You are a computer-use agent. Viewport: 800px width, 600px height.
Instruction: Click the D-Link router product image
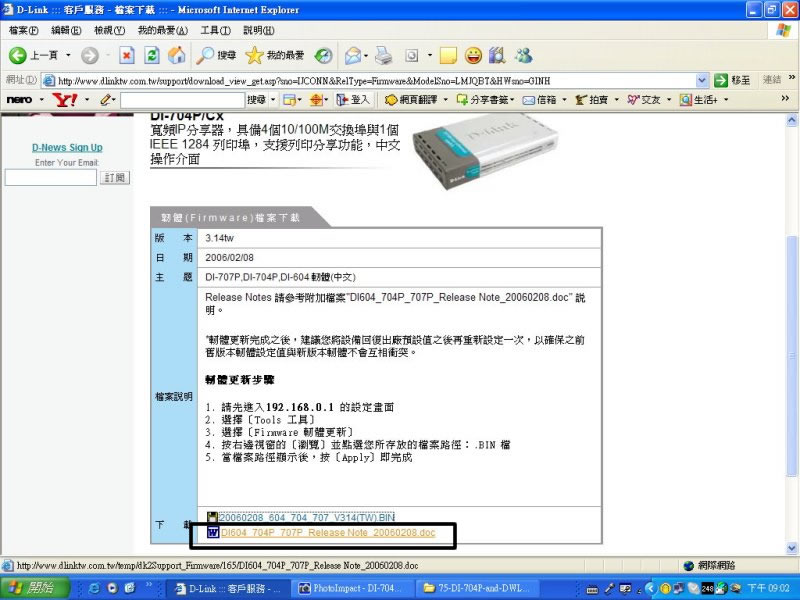point(485,150)
